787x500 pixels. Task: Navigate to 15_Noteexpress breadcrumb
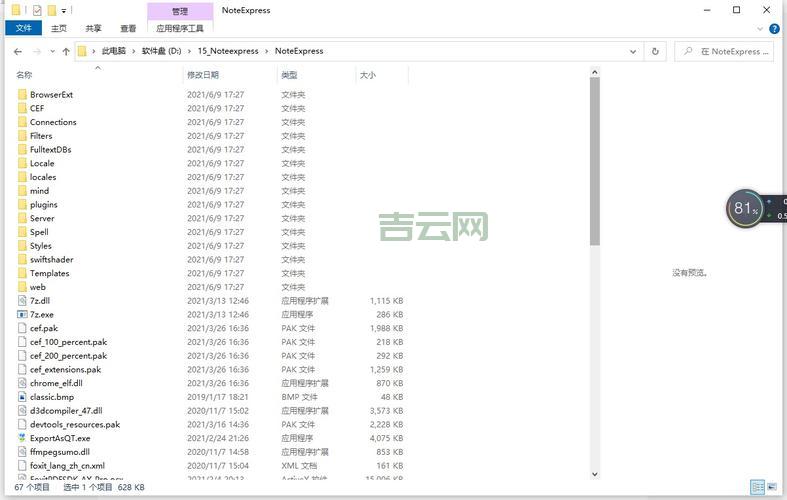(228, 51)
